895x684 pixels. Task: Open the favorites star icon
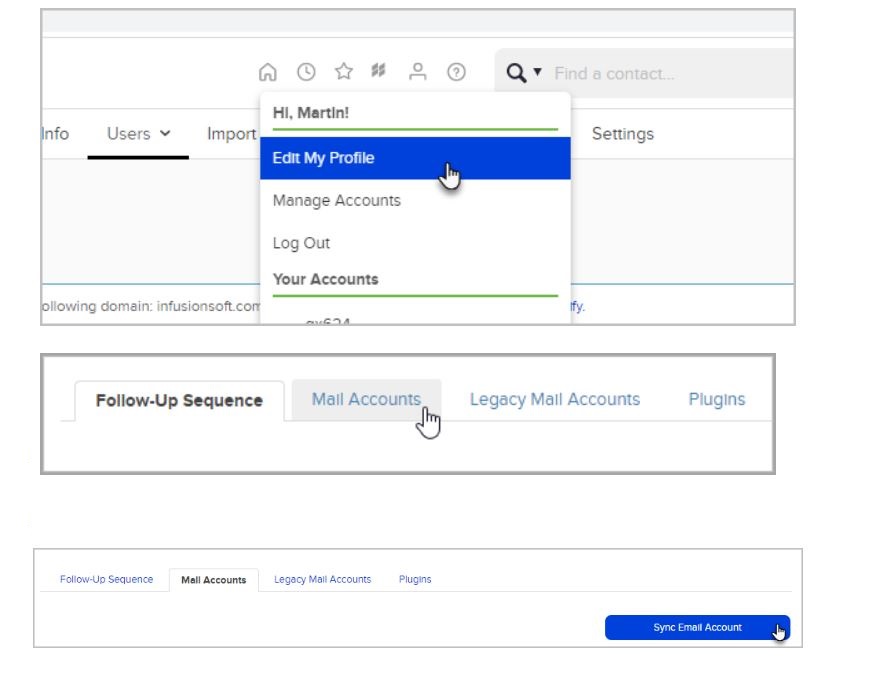344,71
